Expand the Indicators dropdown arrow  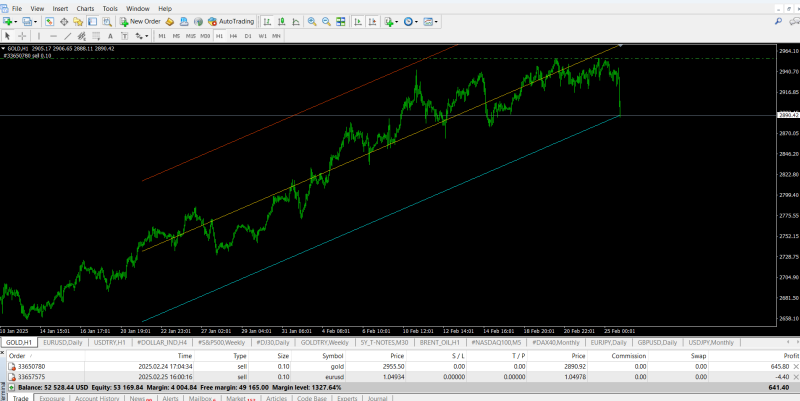coord(397,22)
